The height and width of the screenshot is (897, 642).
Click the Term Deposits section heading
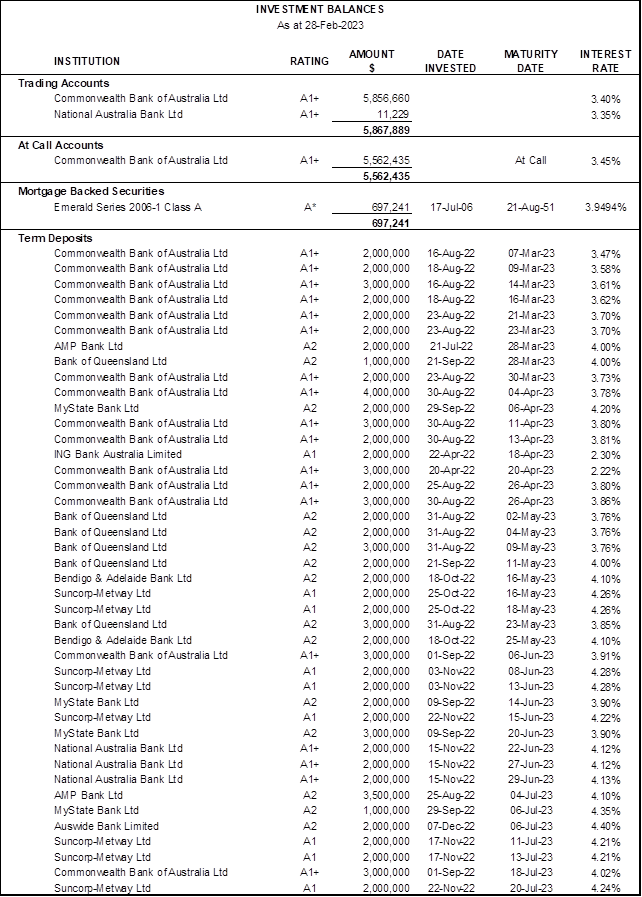(x=55, y=238)
